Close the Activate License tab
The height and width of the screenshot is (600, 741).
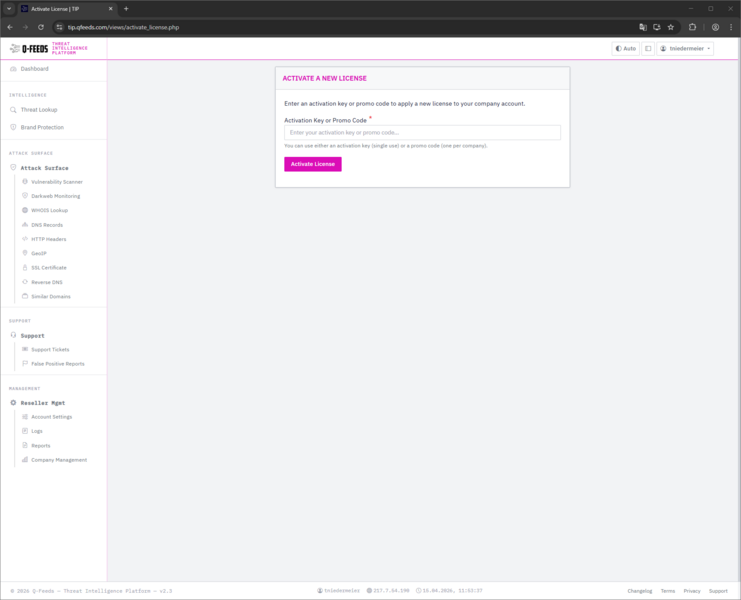(111, 9)
